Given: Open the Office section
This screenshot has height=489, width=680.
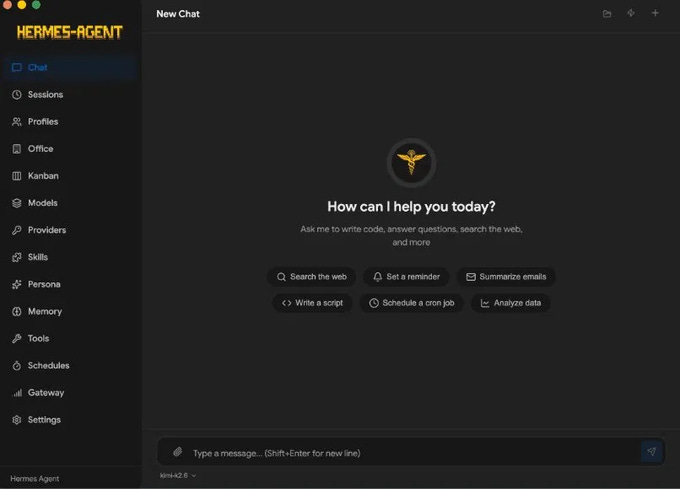Looking at the screenshot, I should tap(70, 149).
